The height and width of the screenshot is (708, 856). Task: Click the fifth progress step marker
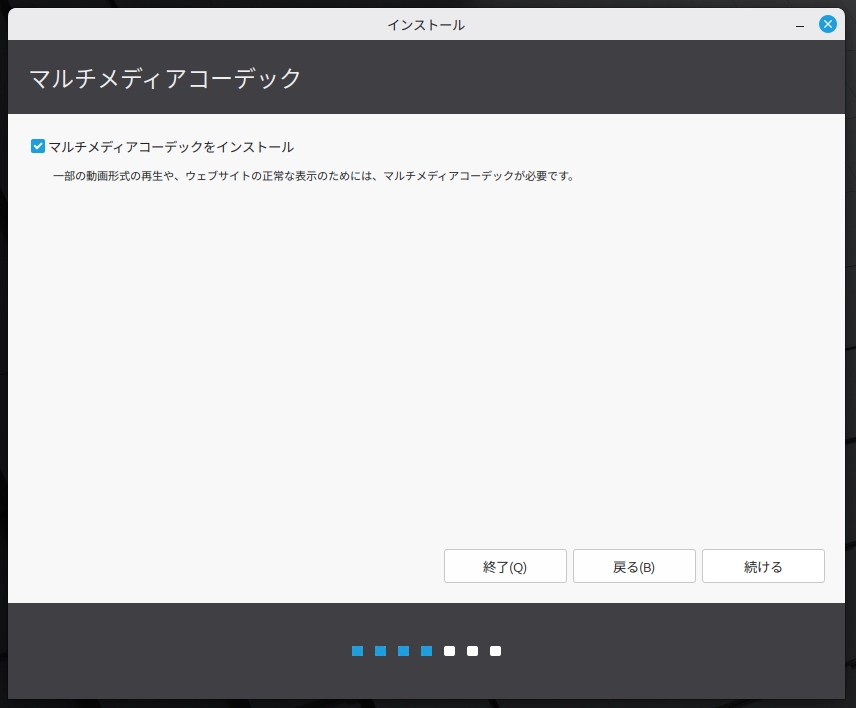(x=449, y=651)
